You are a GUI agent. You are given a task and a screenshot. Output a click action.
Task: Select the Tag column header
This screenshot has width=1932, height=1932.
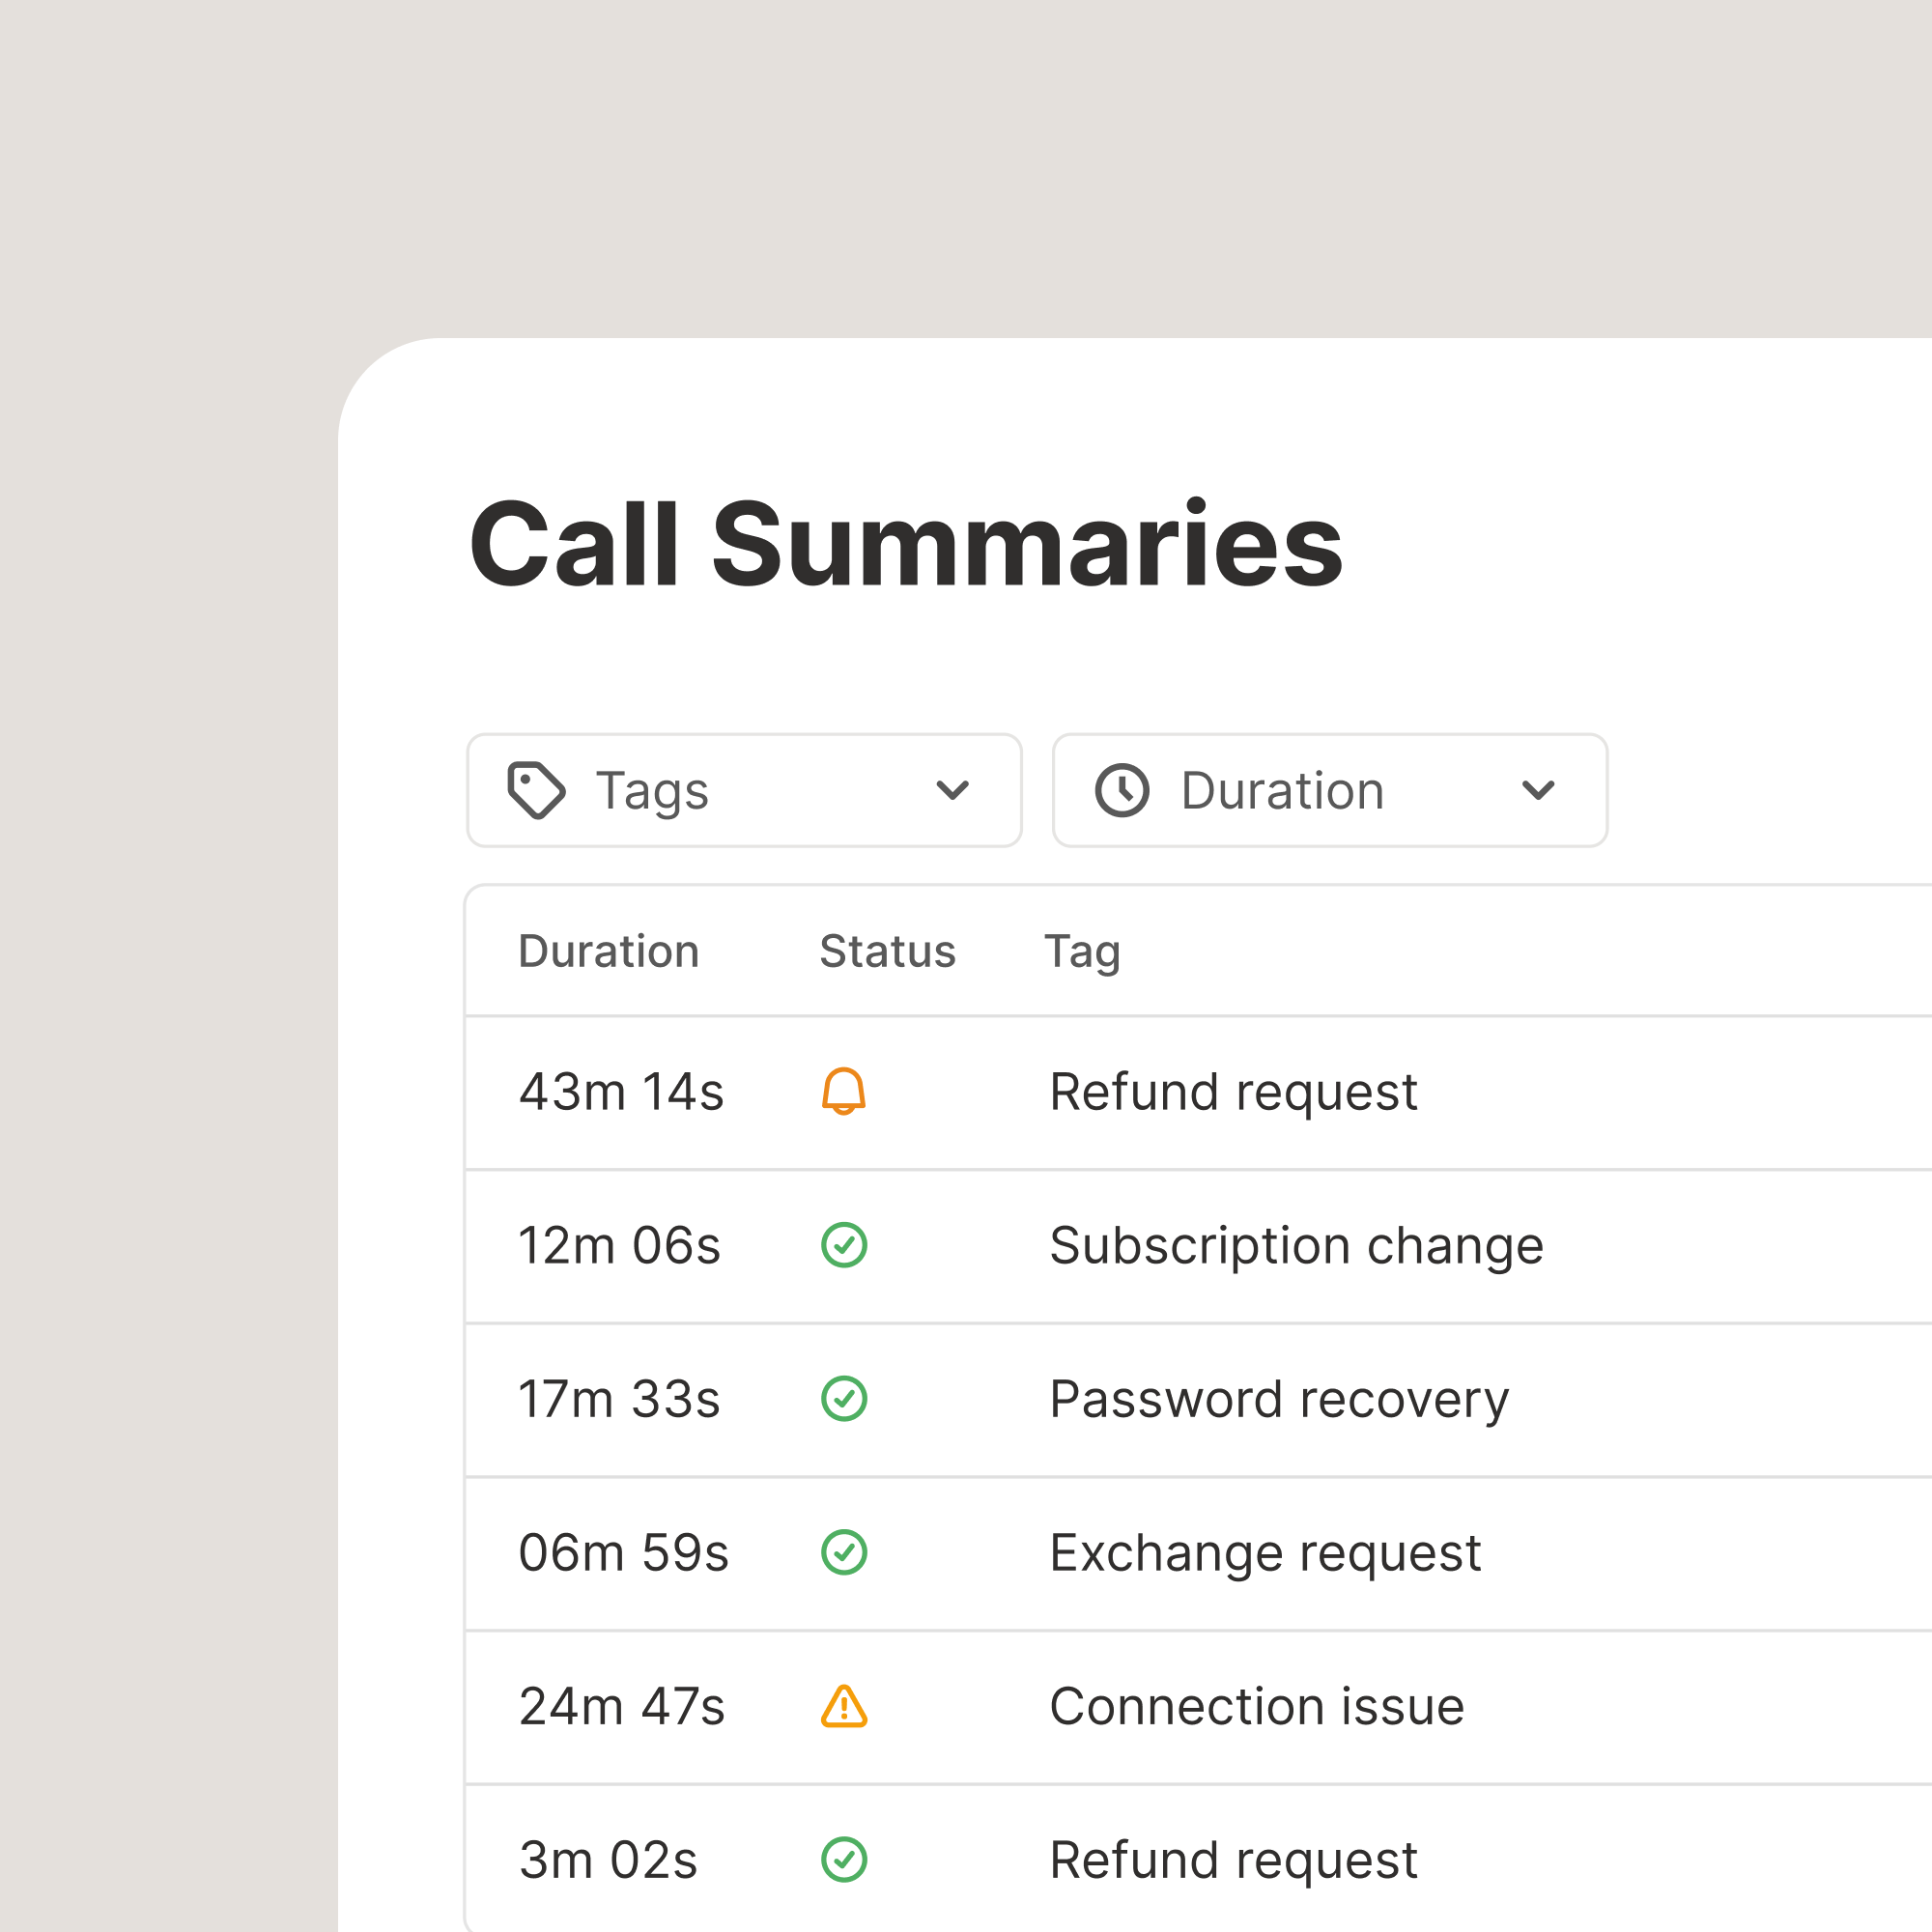pos(1083,950)
